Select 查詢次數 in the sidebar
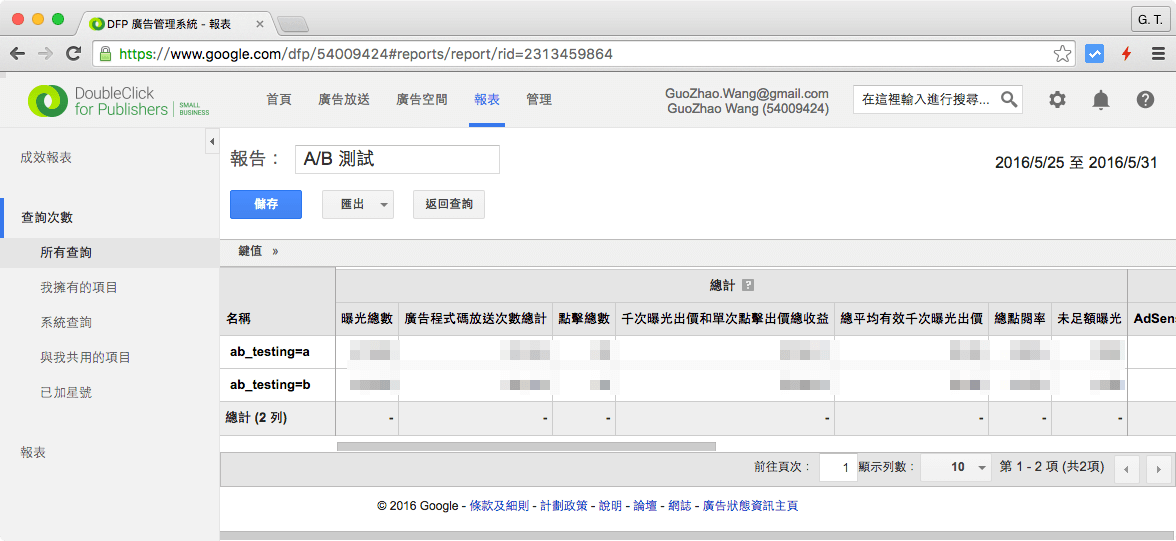This screenshot has width=1176, height=541. [46, 218]
